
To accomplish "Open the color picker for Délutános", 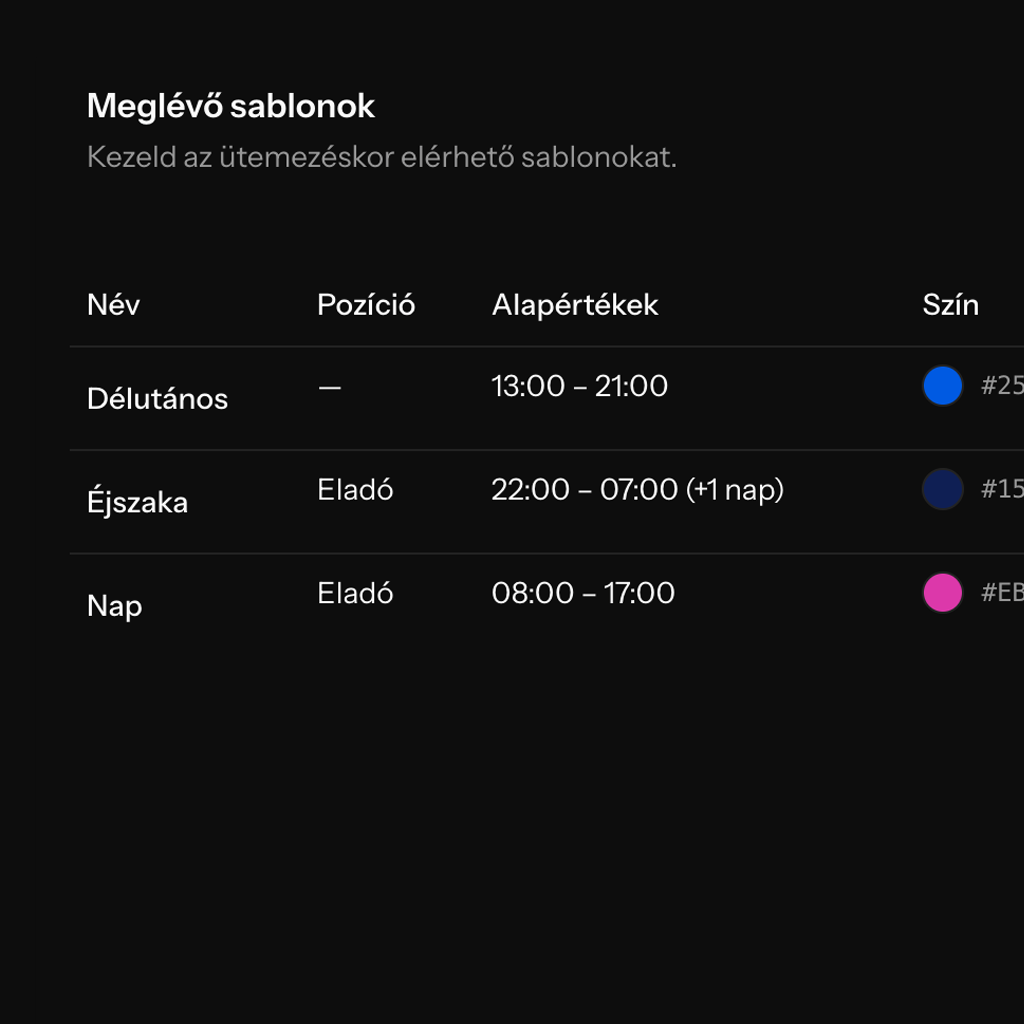I will coord(941,386).
